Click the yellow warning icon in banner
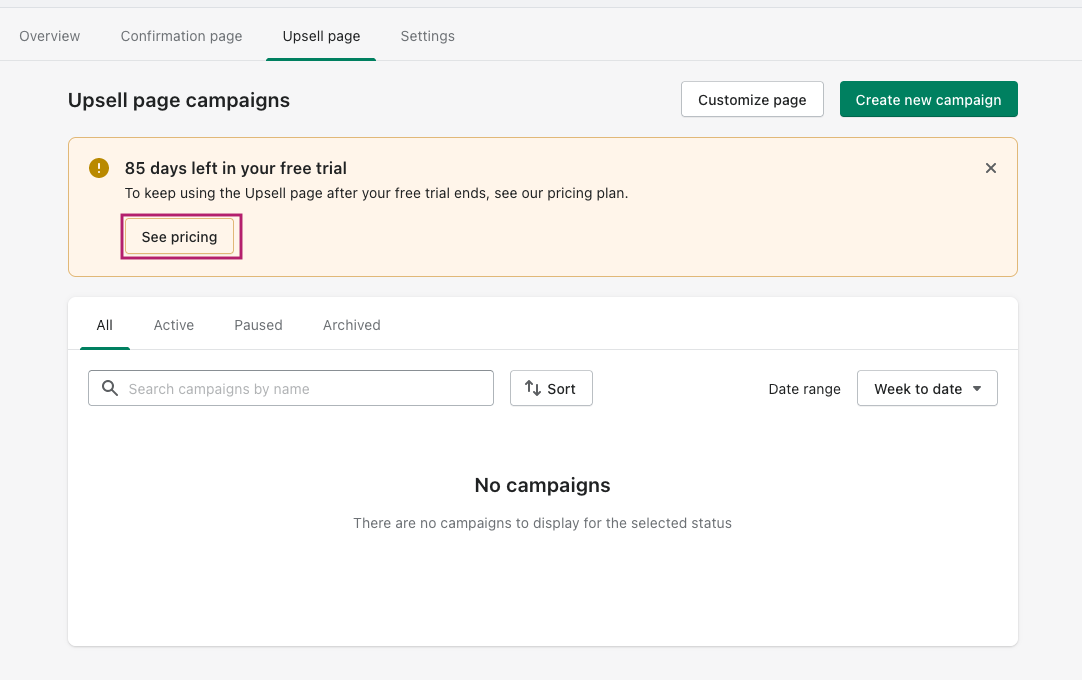Screen dimensions: 1082x680 98,168
